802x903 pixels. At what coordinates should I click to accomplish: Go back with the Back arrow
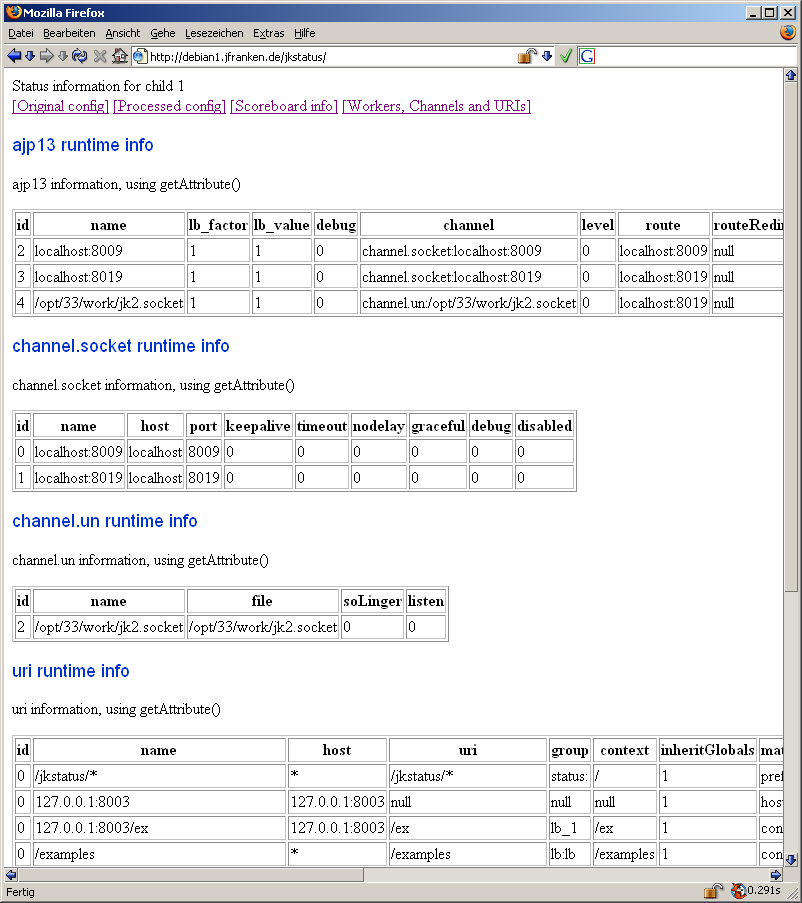point(14,56)
